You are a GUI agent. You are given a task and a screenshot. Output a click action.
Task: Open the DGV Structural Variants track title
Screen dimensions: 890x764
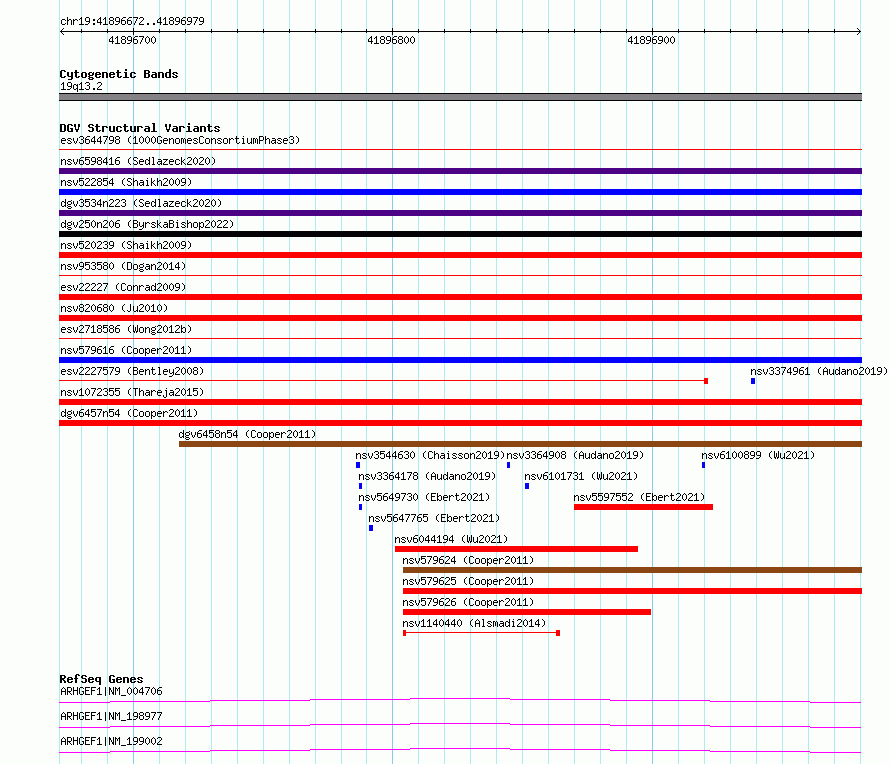(139, 128)
